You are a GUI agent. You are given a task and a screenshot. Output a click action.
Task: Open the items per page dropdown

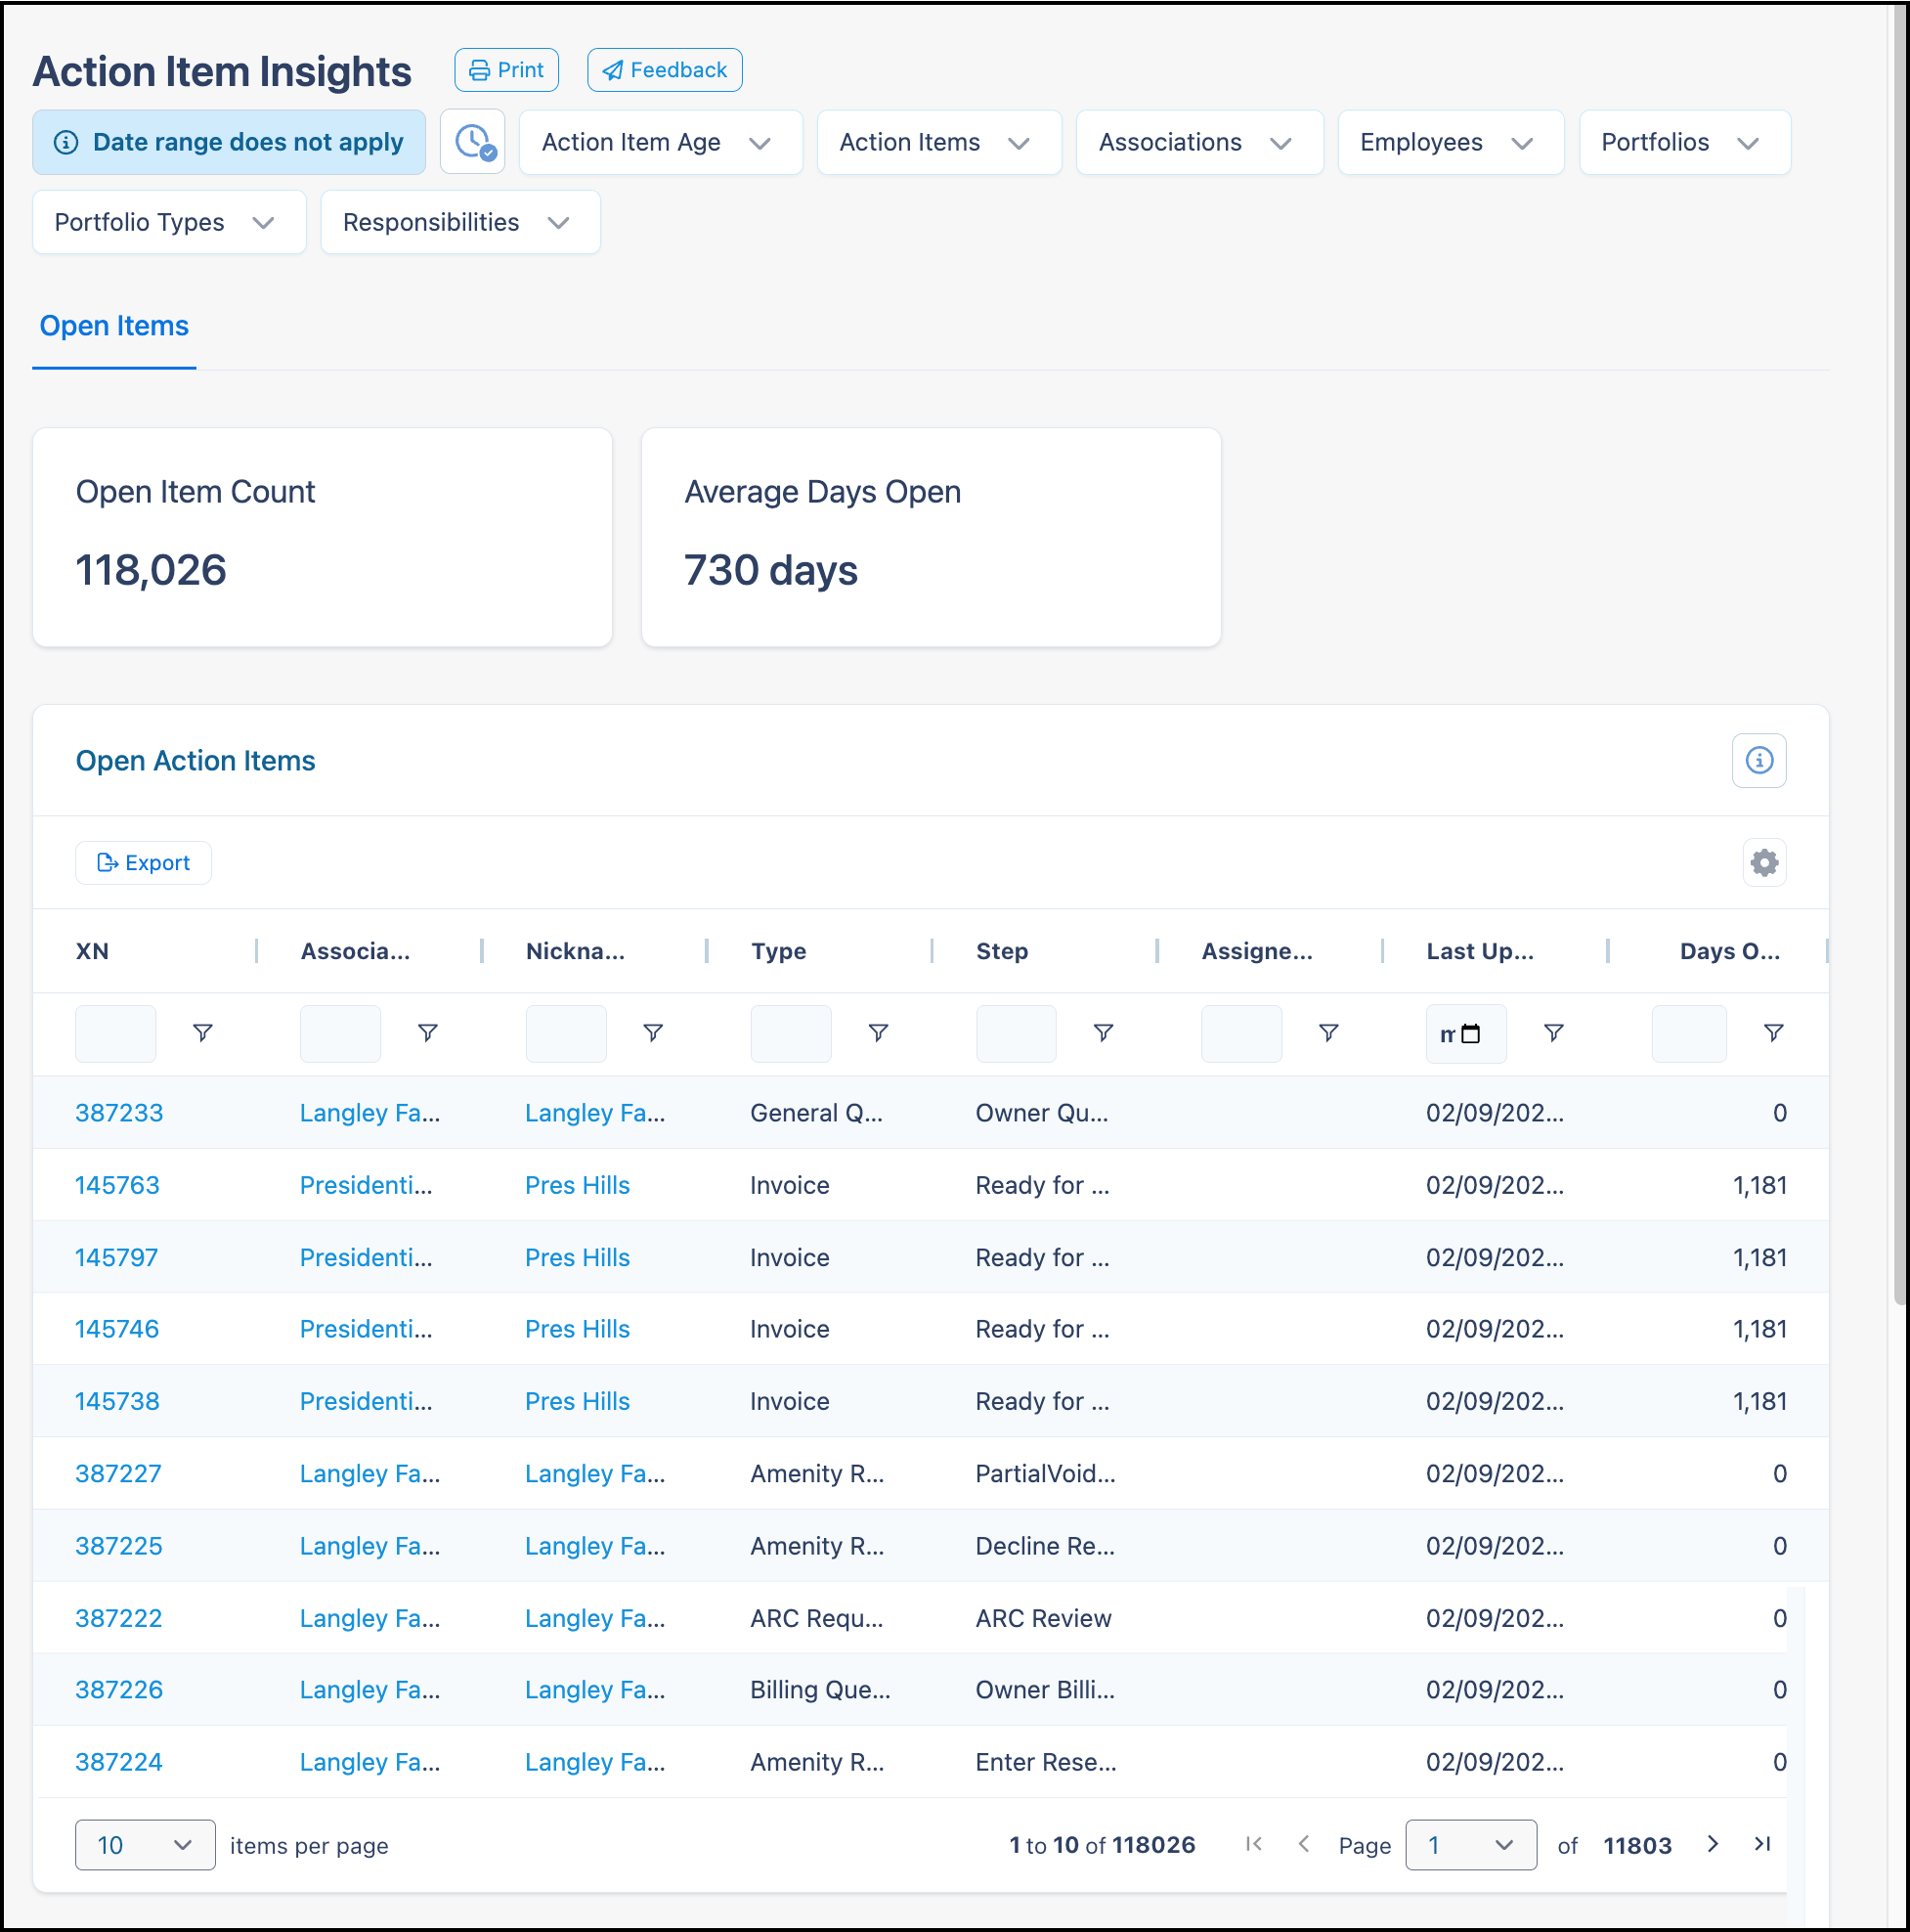[x=145, y=1845]
